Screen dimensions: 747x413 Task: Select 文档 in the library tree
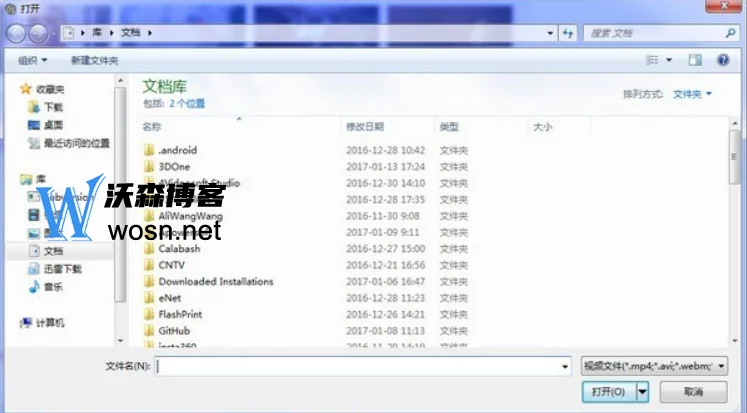[x=53, y=251]
